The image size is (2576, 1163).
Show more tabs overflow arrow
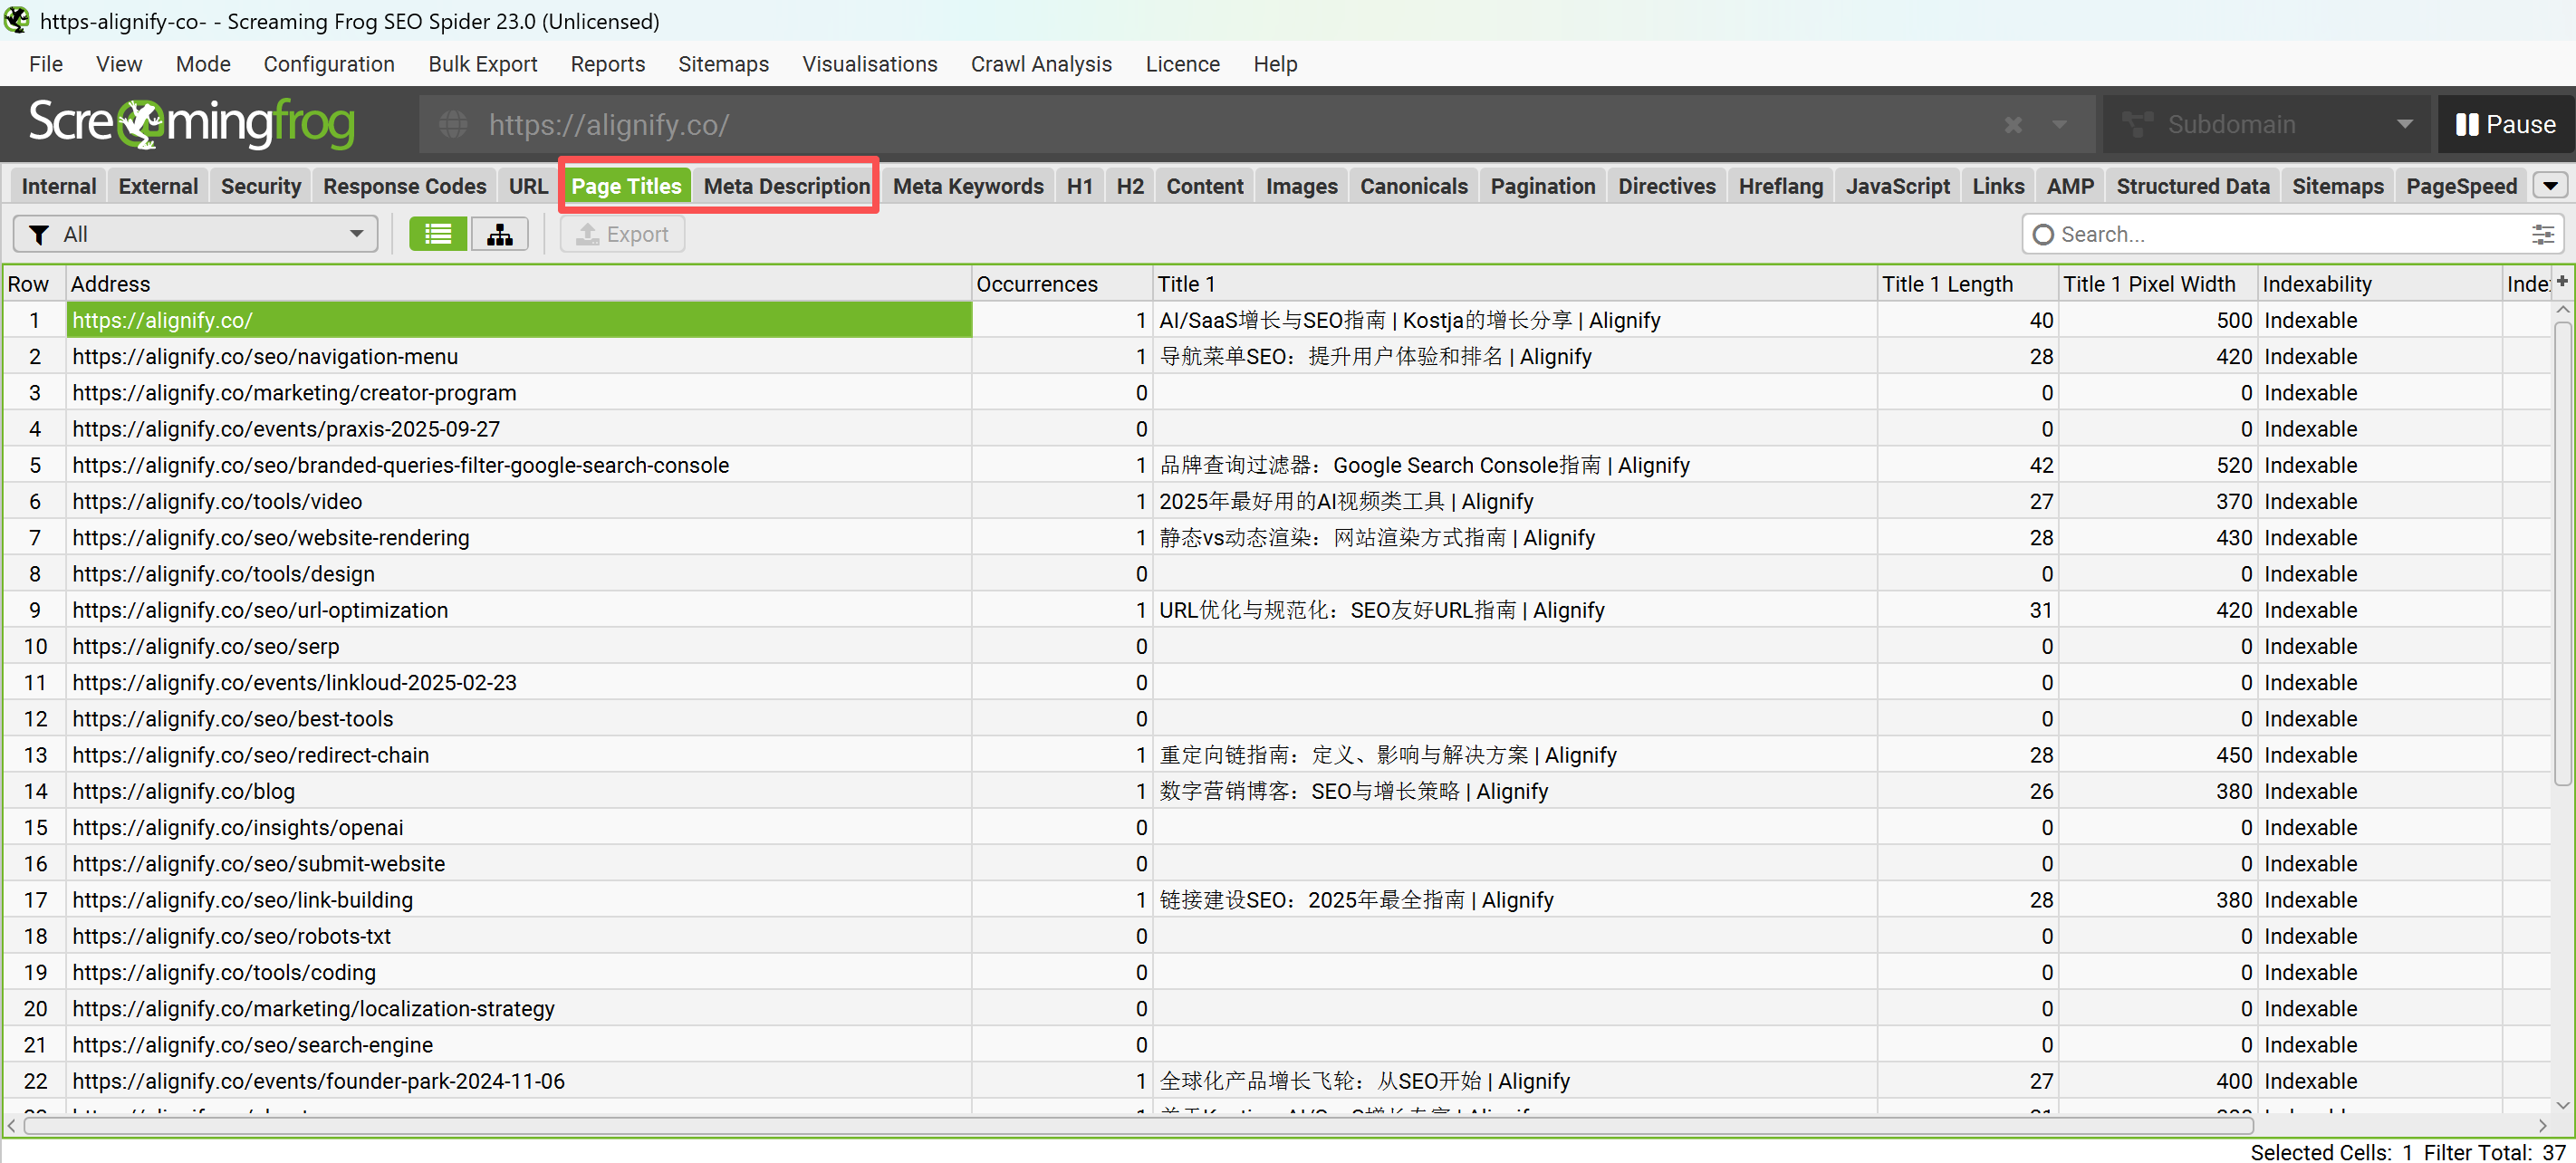click(2549, 186)
